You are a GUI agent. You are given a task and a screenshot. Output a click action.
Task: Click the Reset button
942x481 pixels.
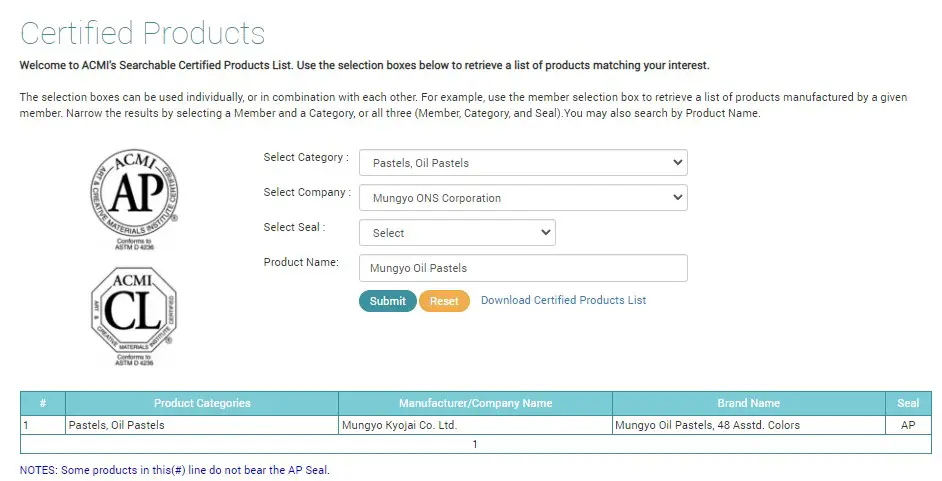(444, 301)
